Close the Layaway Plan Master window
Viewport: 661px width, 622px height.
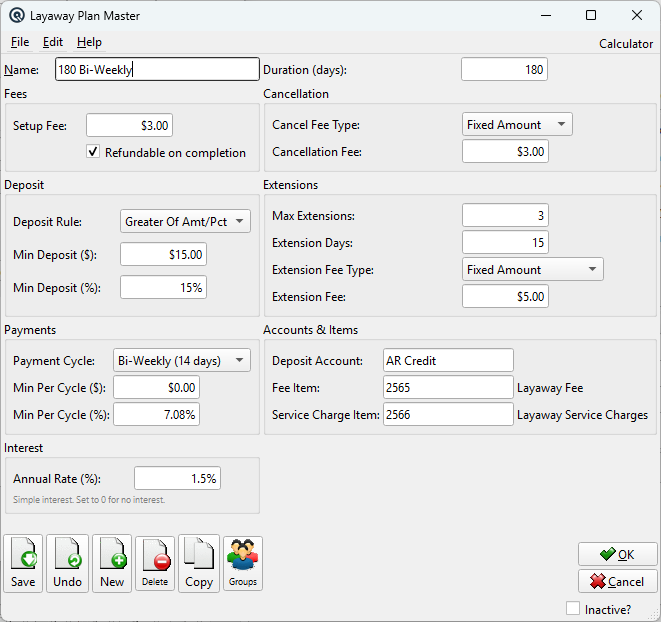[x=637, y=16]
